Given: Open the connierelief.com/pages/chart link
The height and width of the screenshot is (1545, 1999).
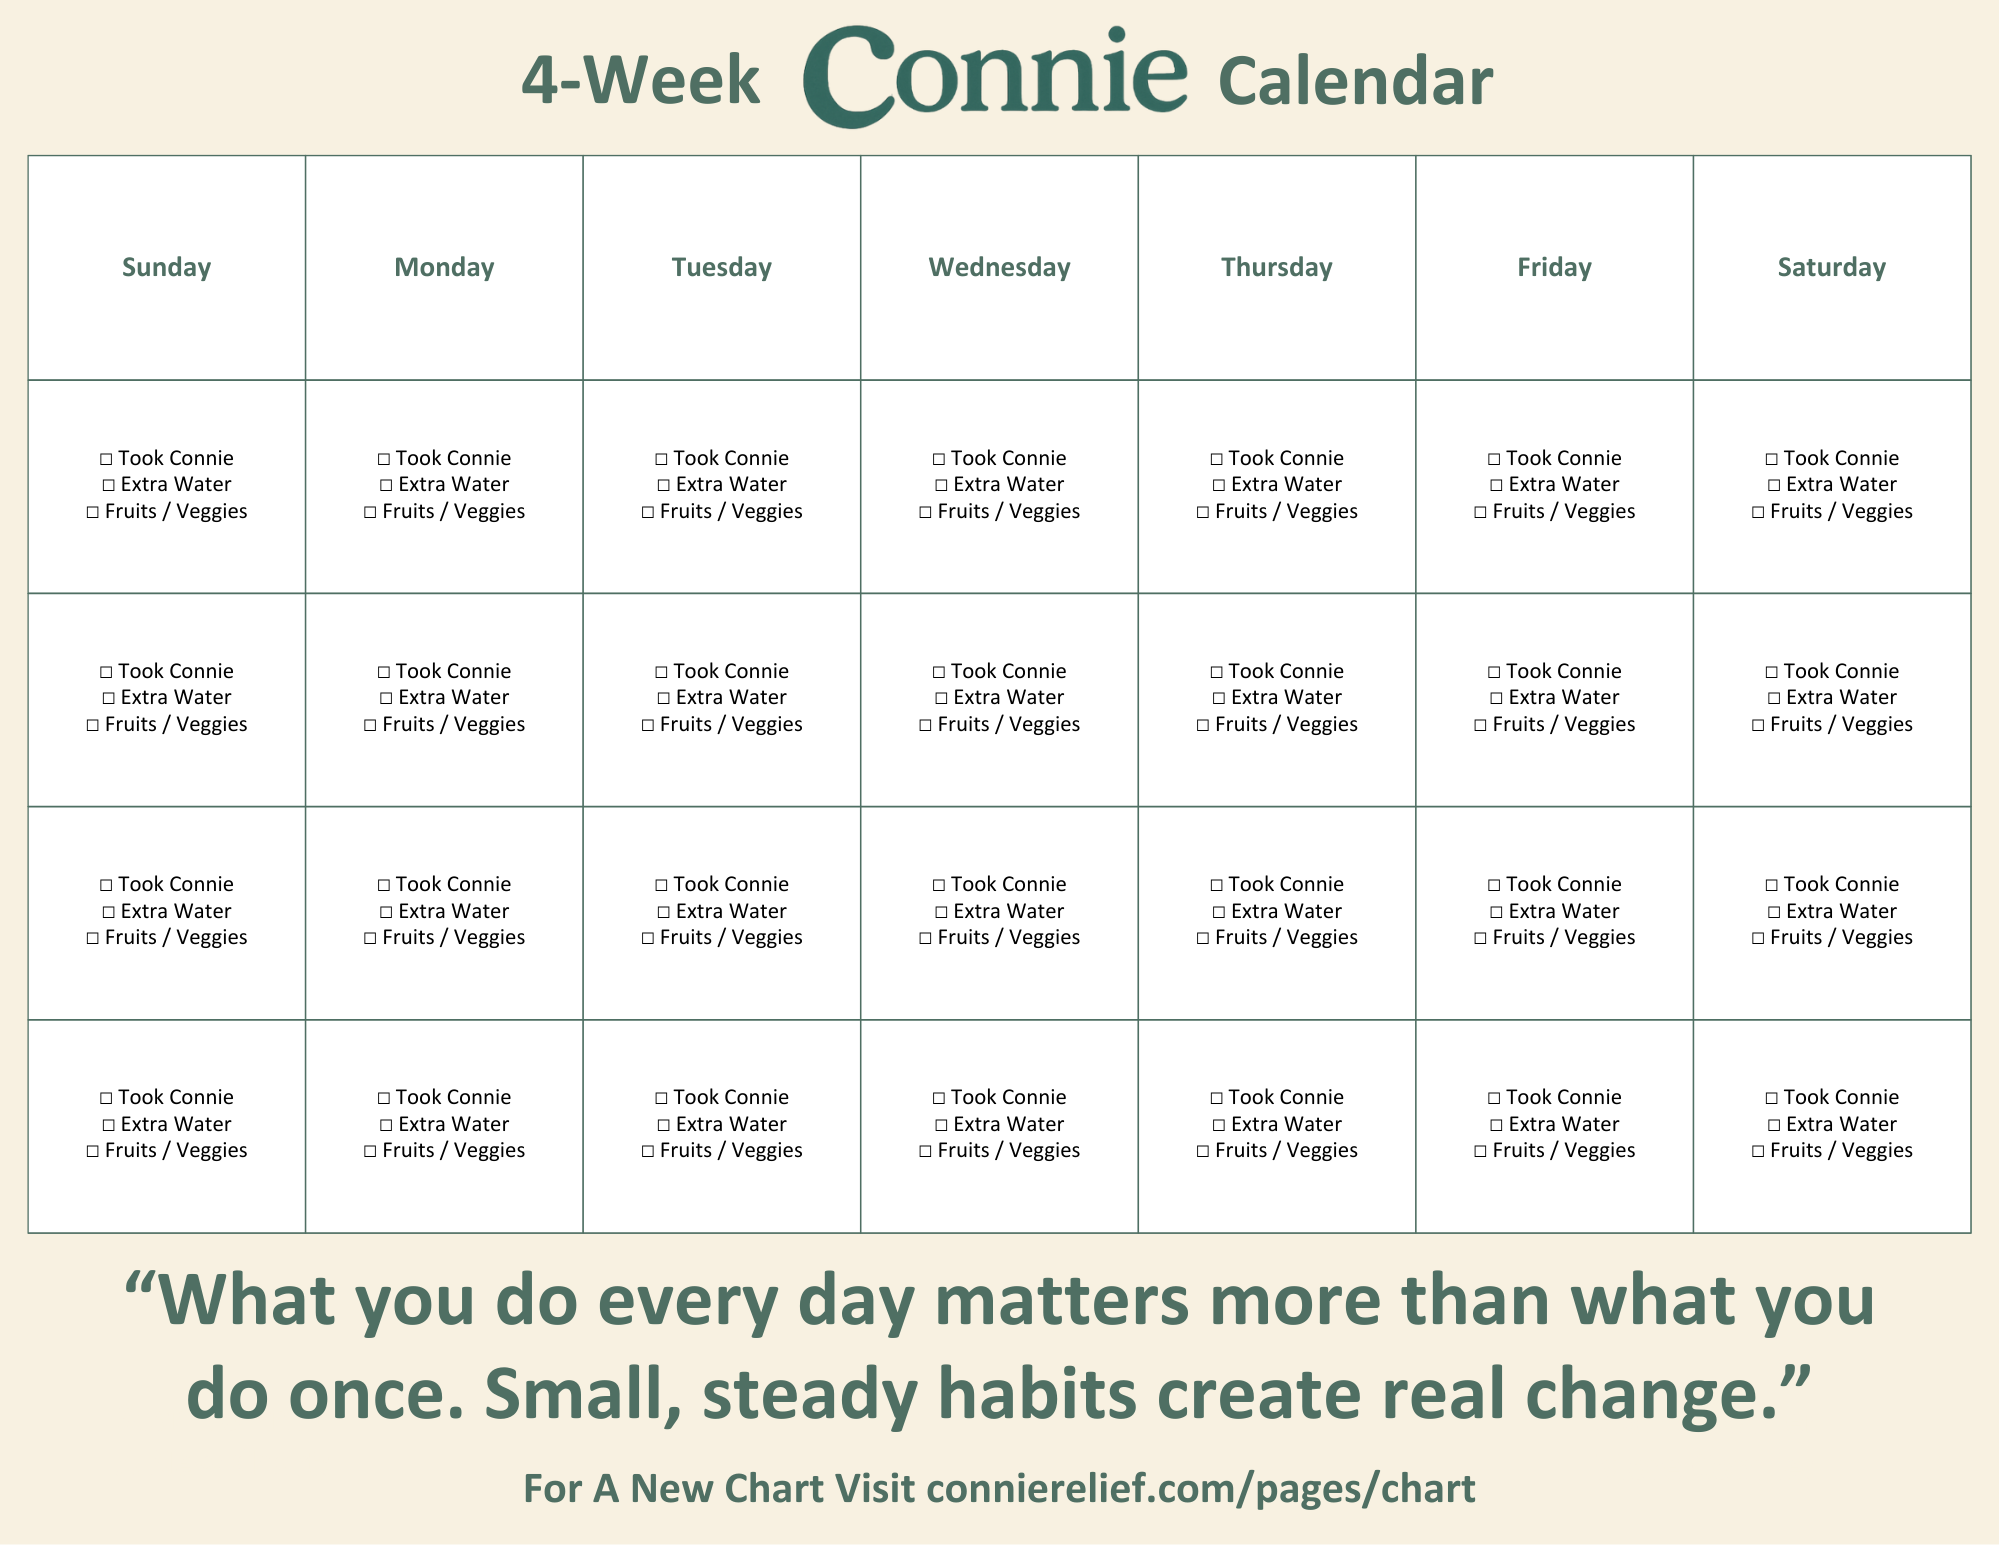Looking at the screenshot, I should [1200, 1489].
